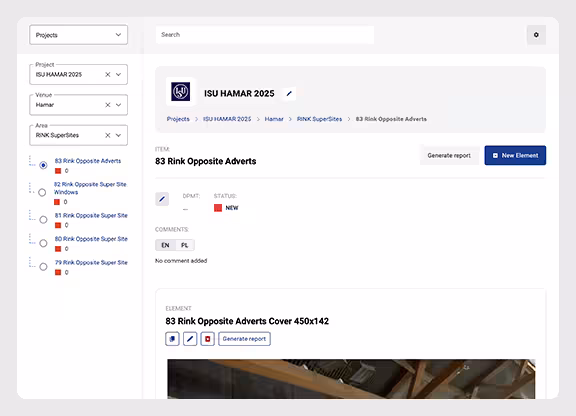The image size is (576, 416).
Task: Open 79 Rink Opposite Super Site link
Action: [91, 262]
